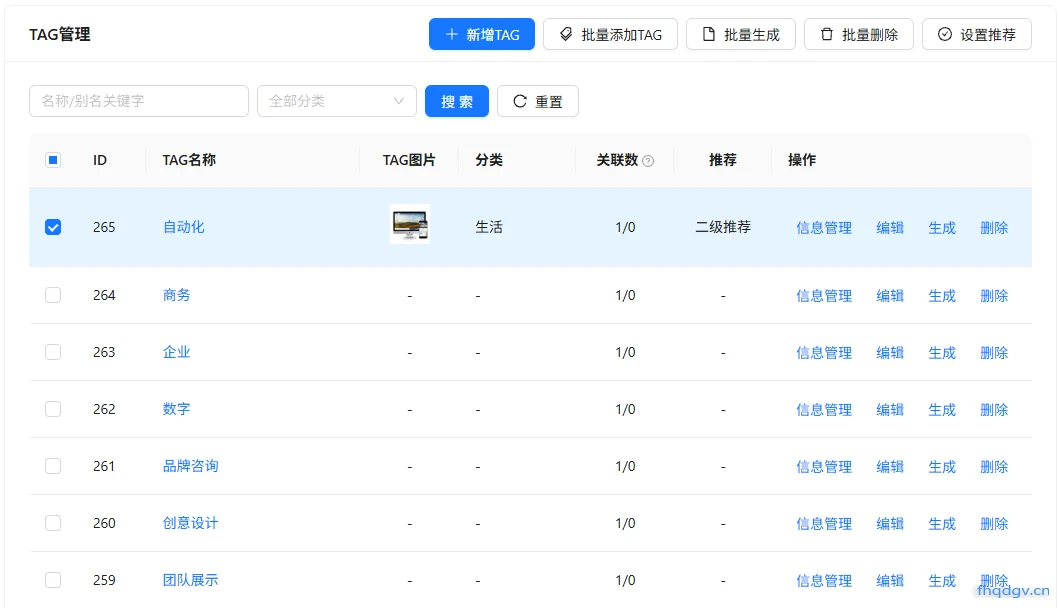
Task: Click the 设置推荐 button
Action: 977,34
